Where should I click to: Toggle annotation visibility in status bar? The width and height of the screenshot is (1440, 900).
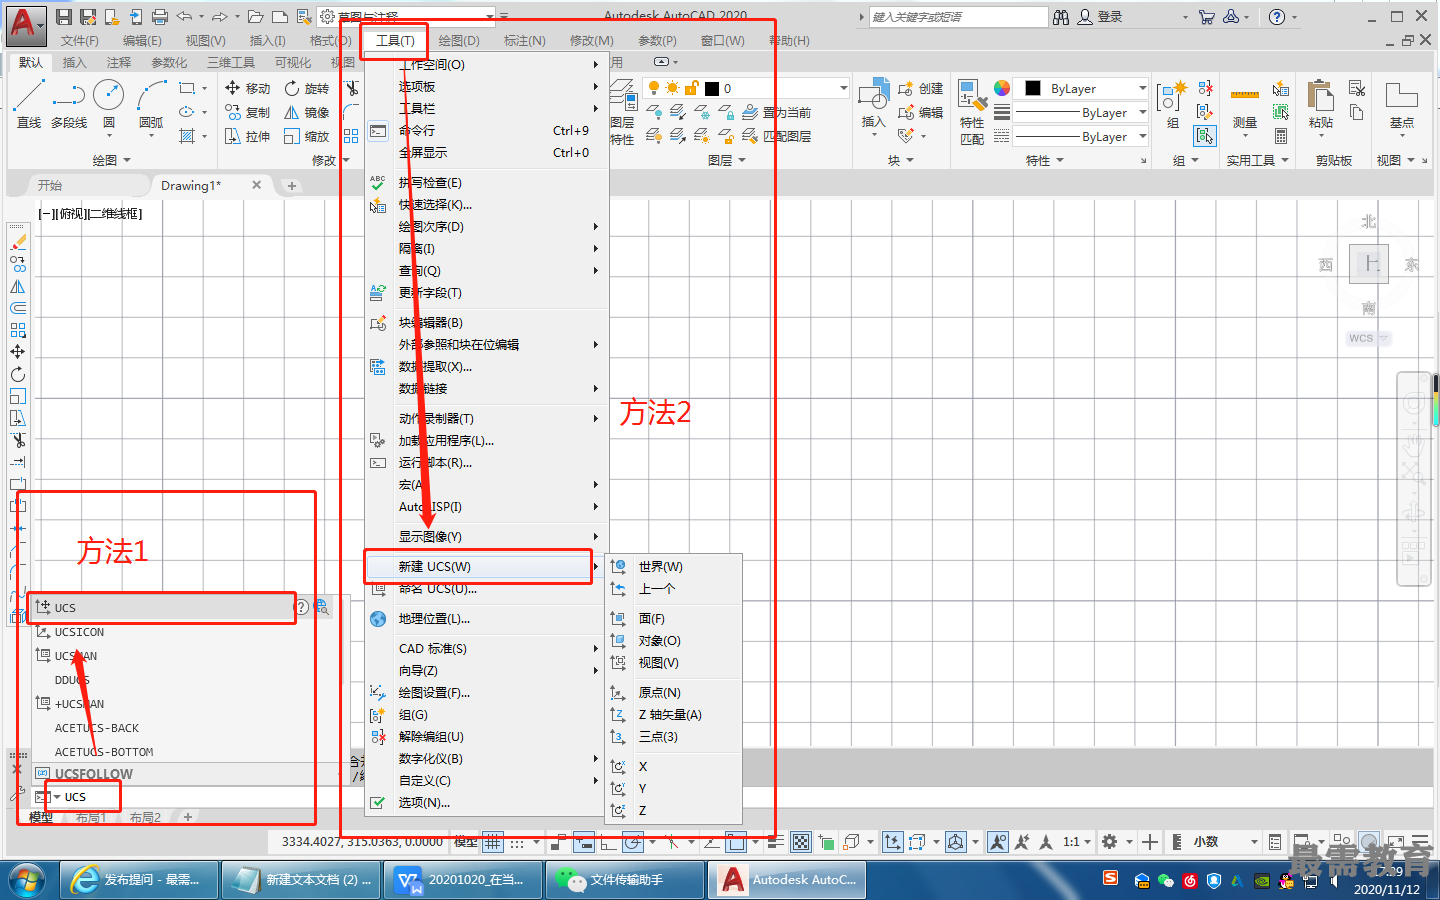pos(998,842)
